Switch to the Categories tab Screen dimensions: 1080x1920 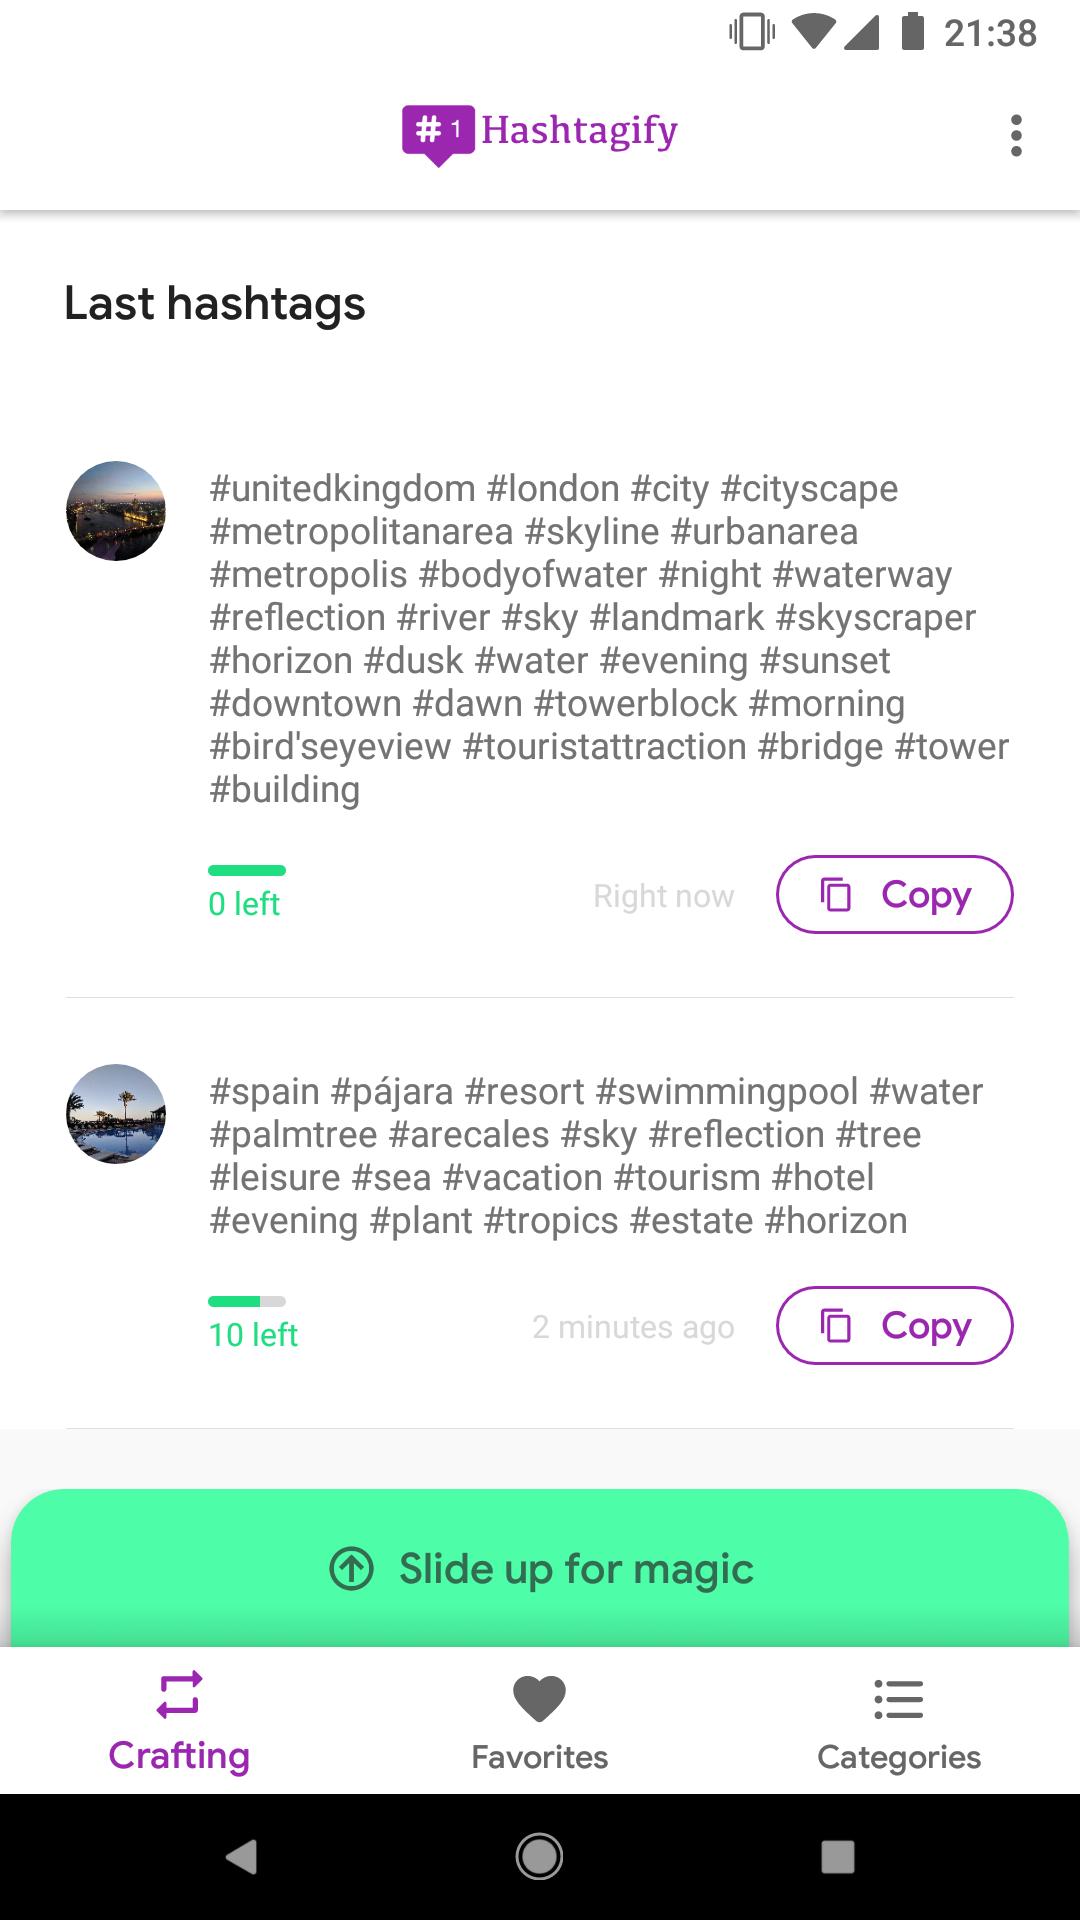point(899,1721)
